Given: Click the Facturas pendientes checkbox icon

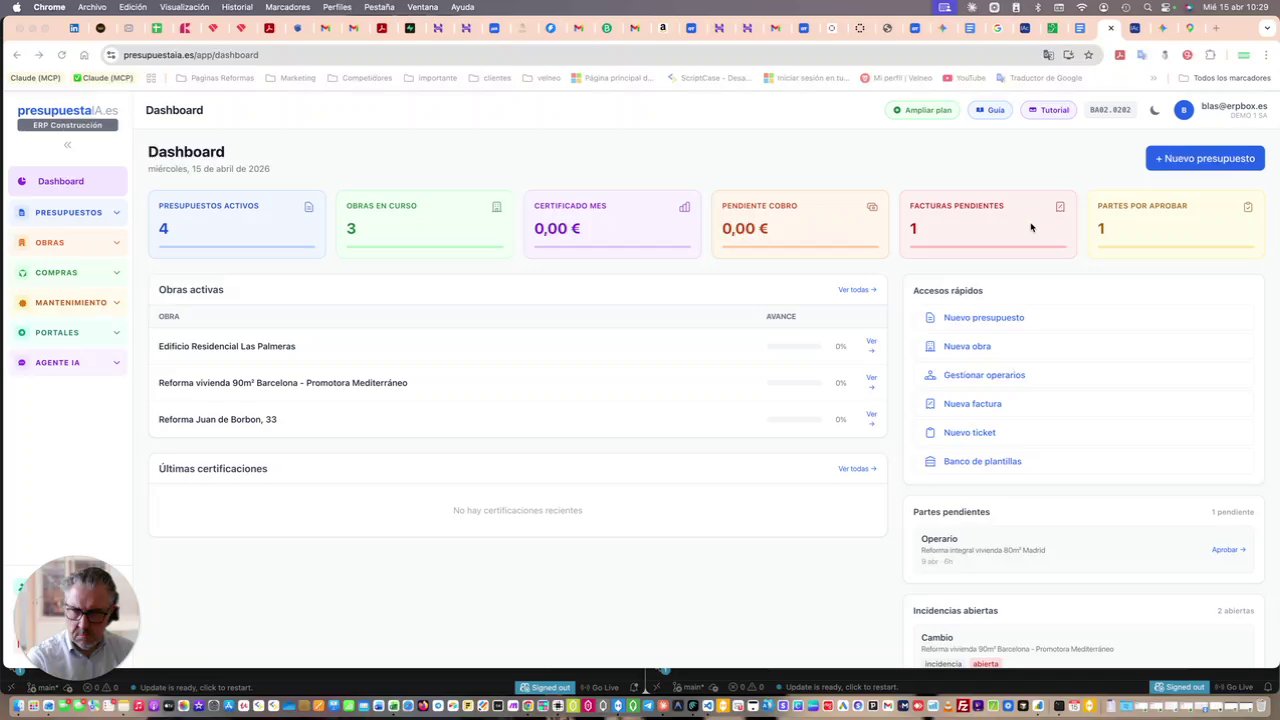Looking at the screenshot, I should click(1060, 207).
